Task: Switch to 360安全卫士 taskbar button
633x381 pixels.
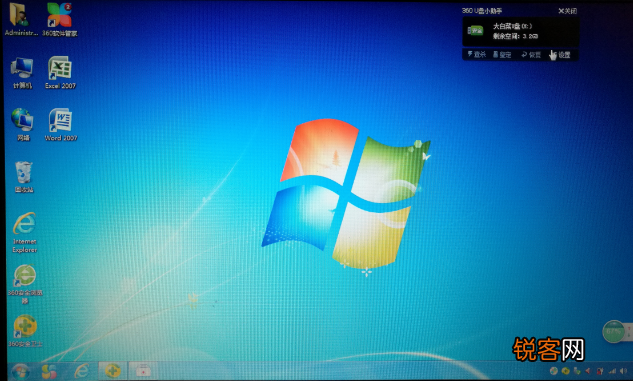Action: tap(113, 371)
